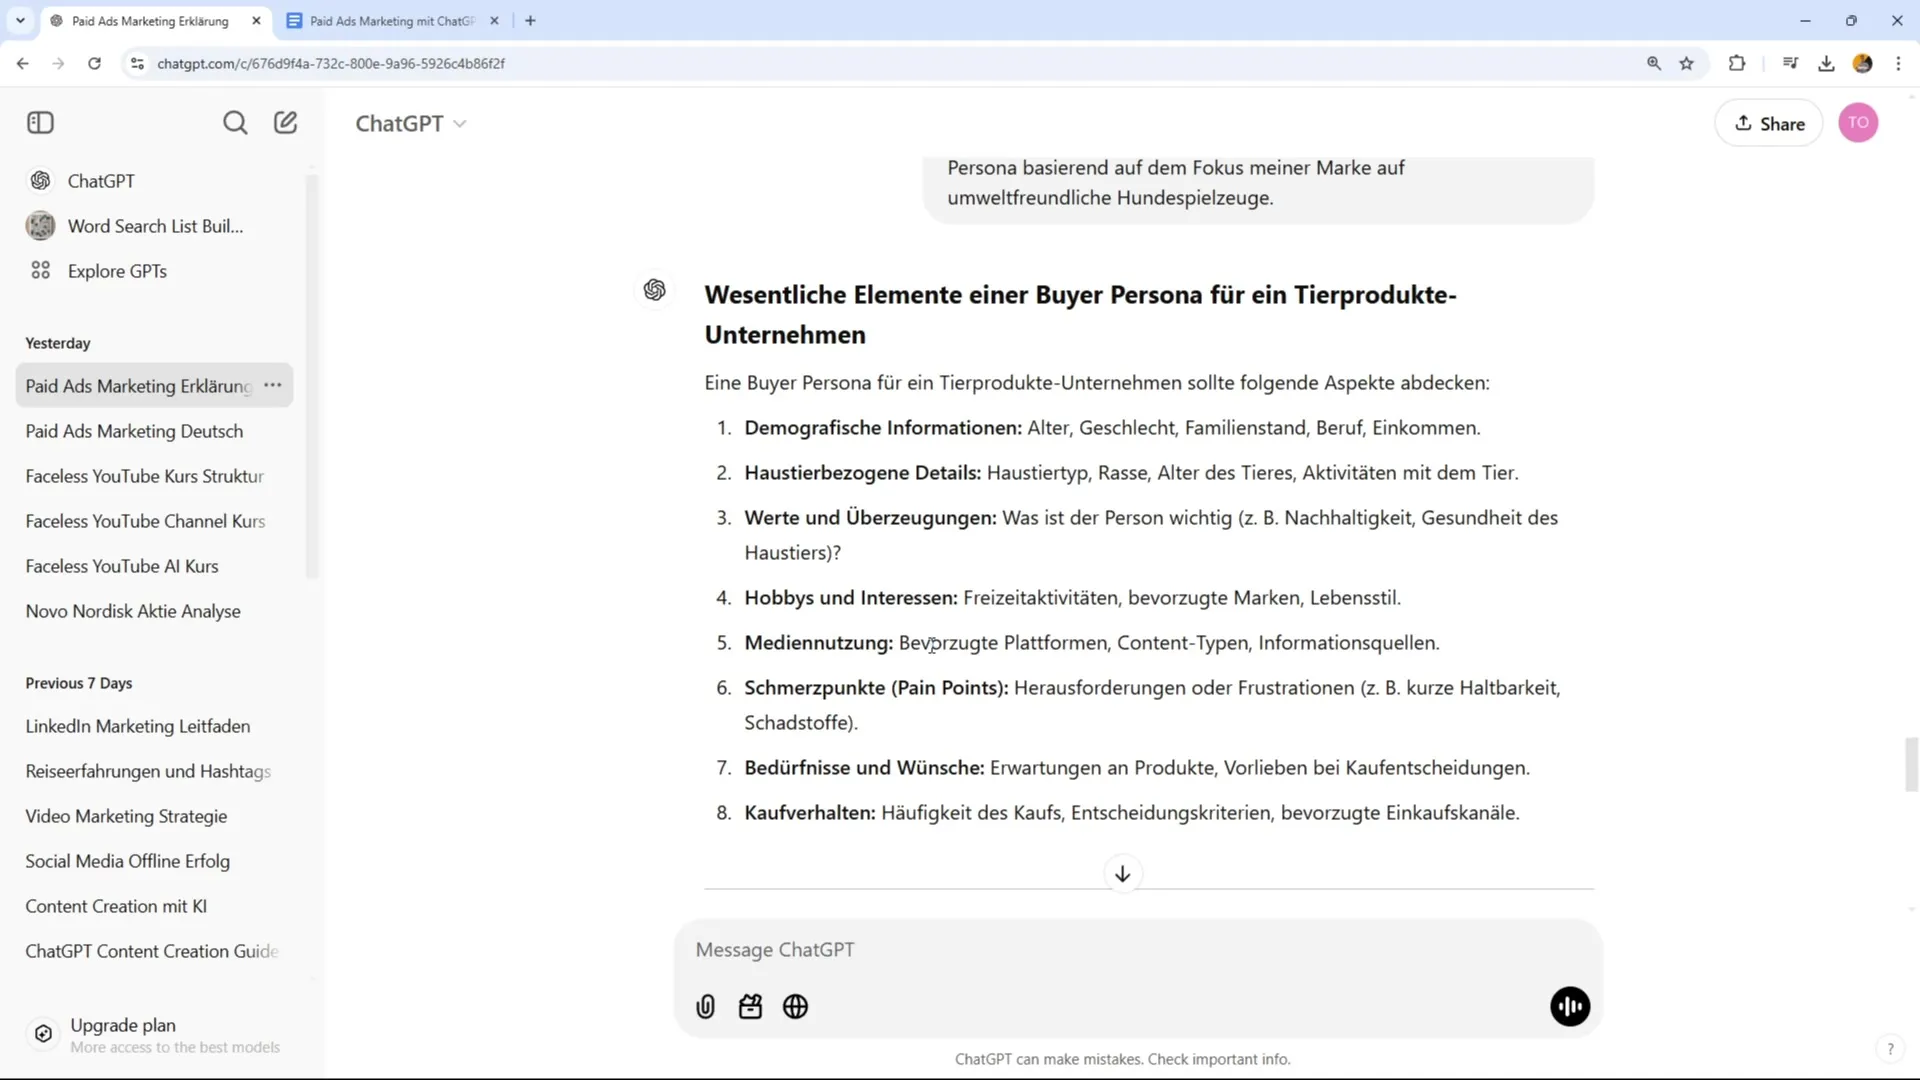Click the Message ChatGPT input field
Screen dimensions: 1920x1080
pyautogui.click(x=1137, y=950)
